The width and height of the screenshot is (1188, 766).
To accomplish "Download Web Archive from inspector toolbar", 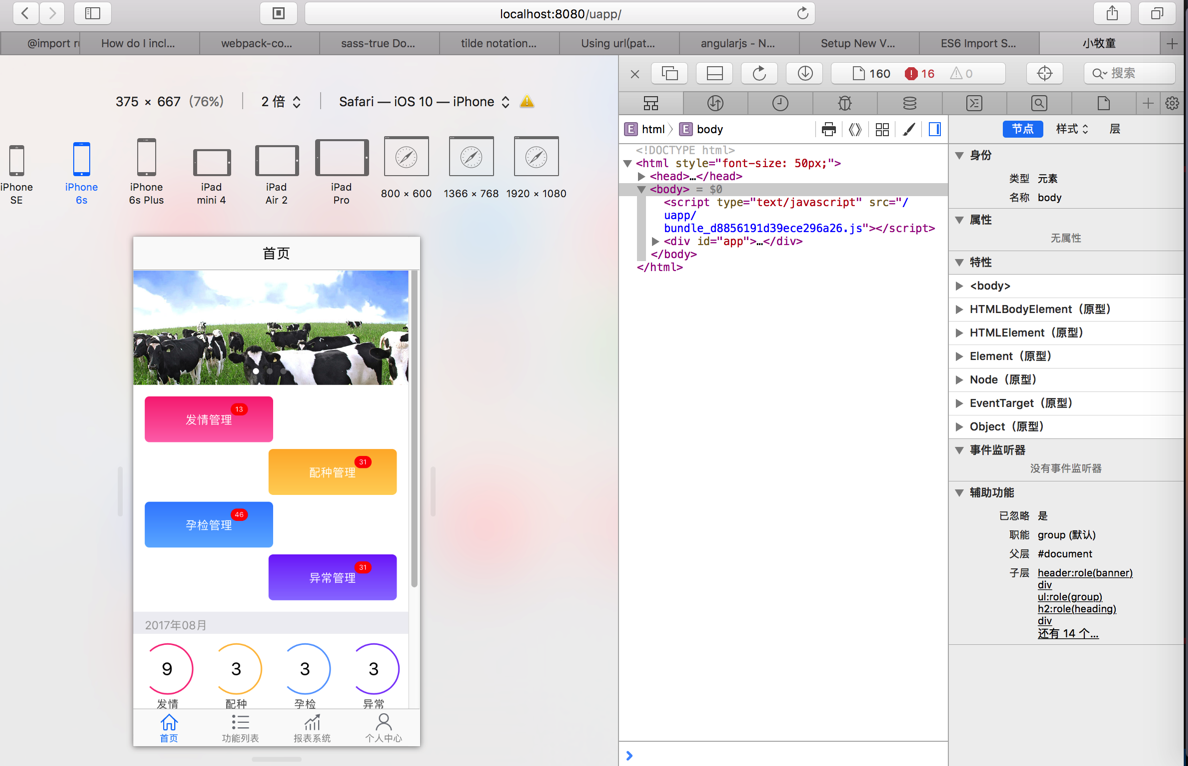I will point(805,73).
